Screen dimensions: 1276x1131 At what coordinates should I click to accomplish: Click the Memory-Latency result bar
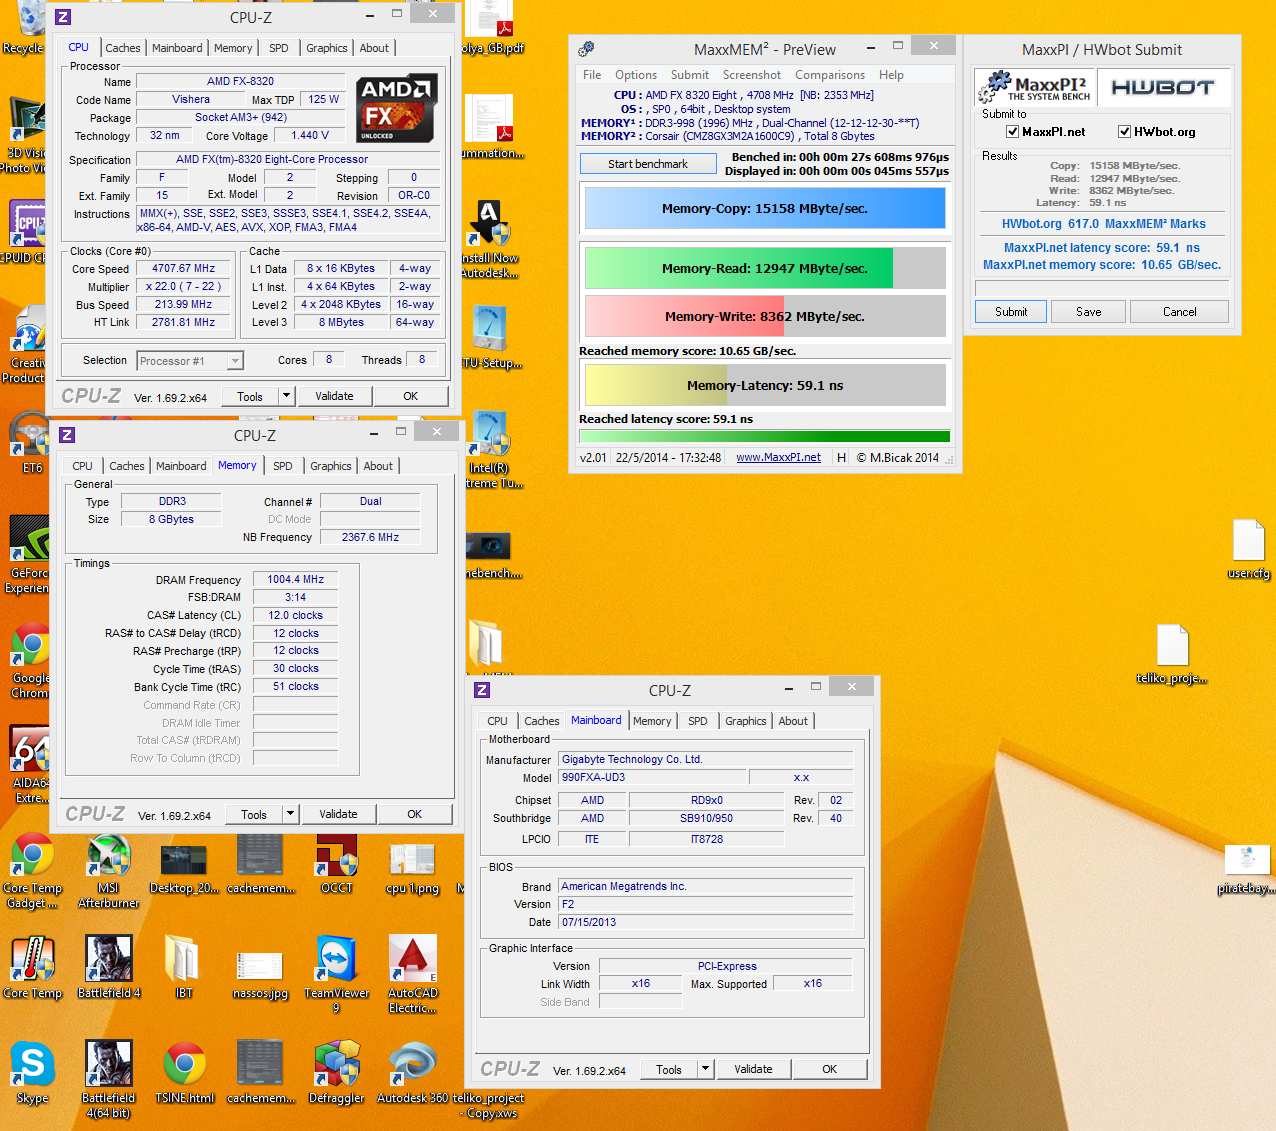coord(764,385)
